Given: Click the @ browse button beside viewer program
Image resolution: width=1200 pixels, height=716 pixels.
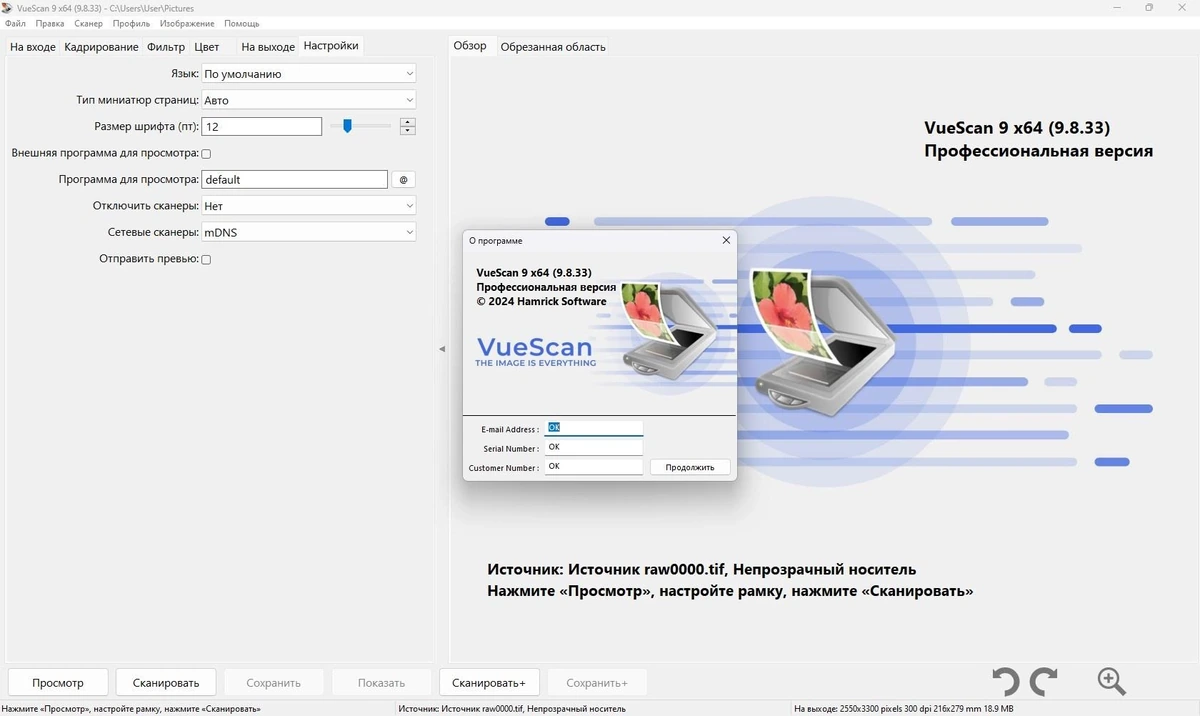Looking at the screenshot, I should tap(403, 180).
